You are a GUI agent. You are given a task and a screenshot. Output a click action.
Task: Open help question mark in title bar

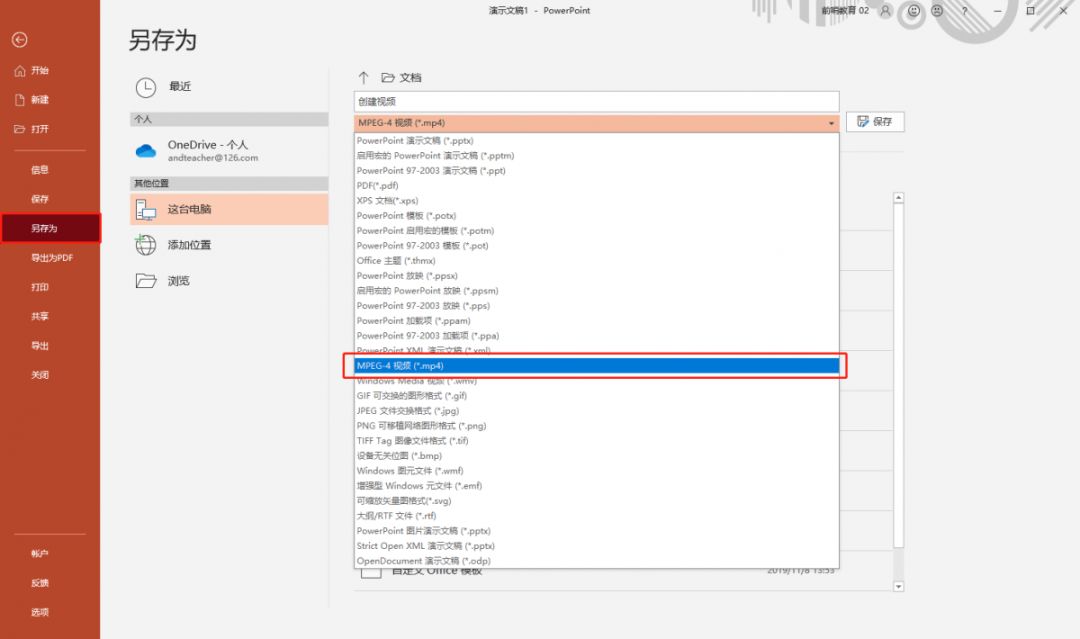[x=964, y=10]
